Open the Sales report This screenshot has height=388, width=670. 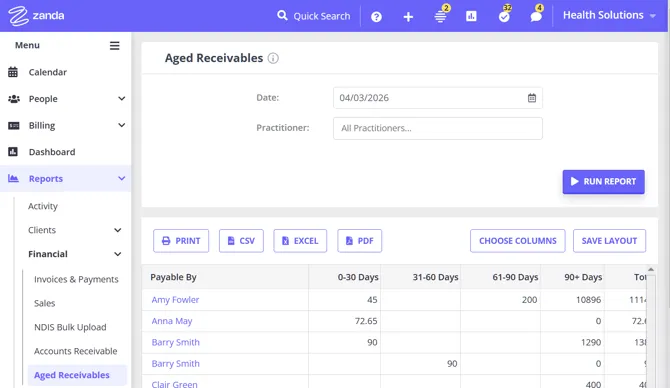pyautogui.click(x=44, y=303)
